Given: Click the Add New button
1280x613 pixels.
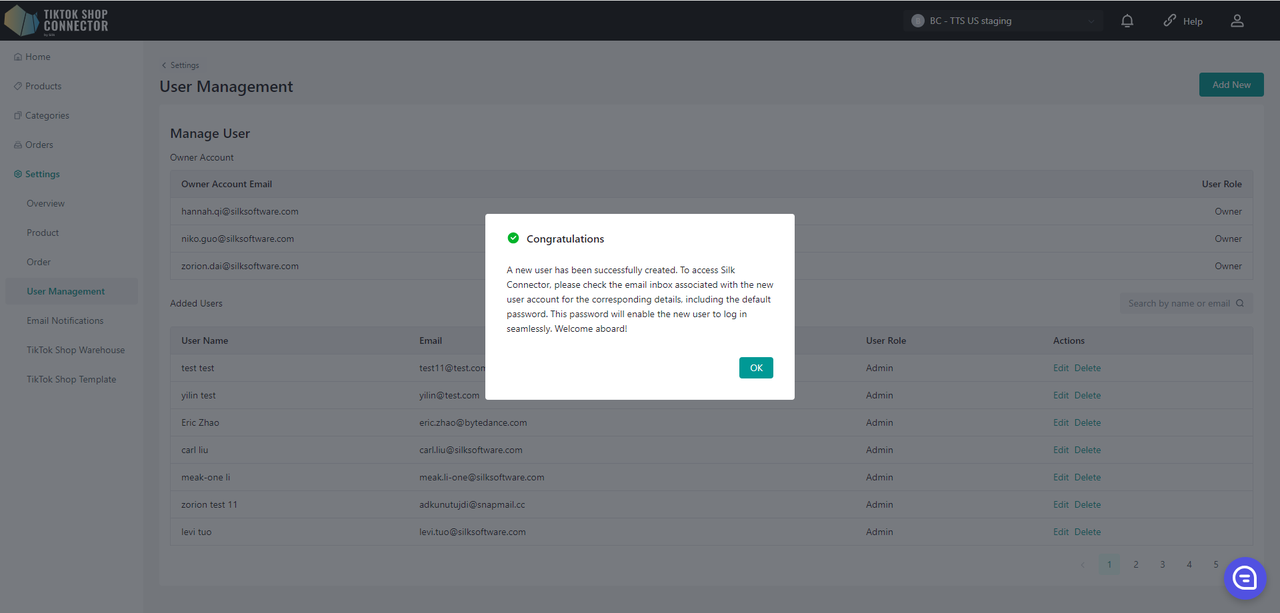Looking at the screenshot, I should (x=1231, y=85).
